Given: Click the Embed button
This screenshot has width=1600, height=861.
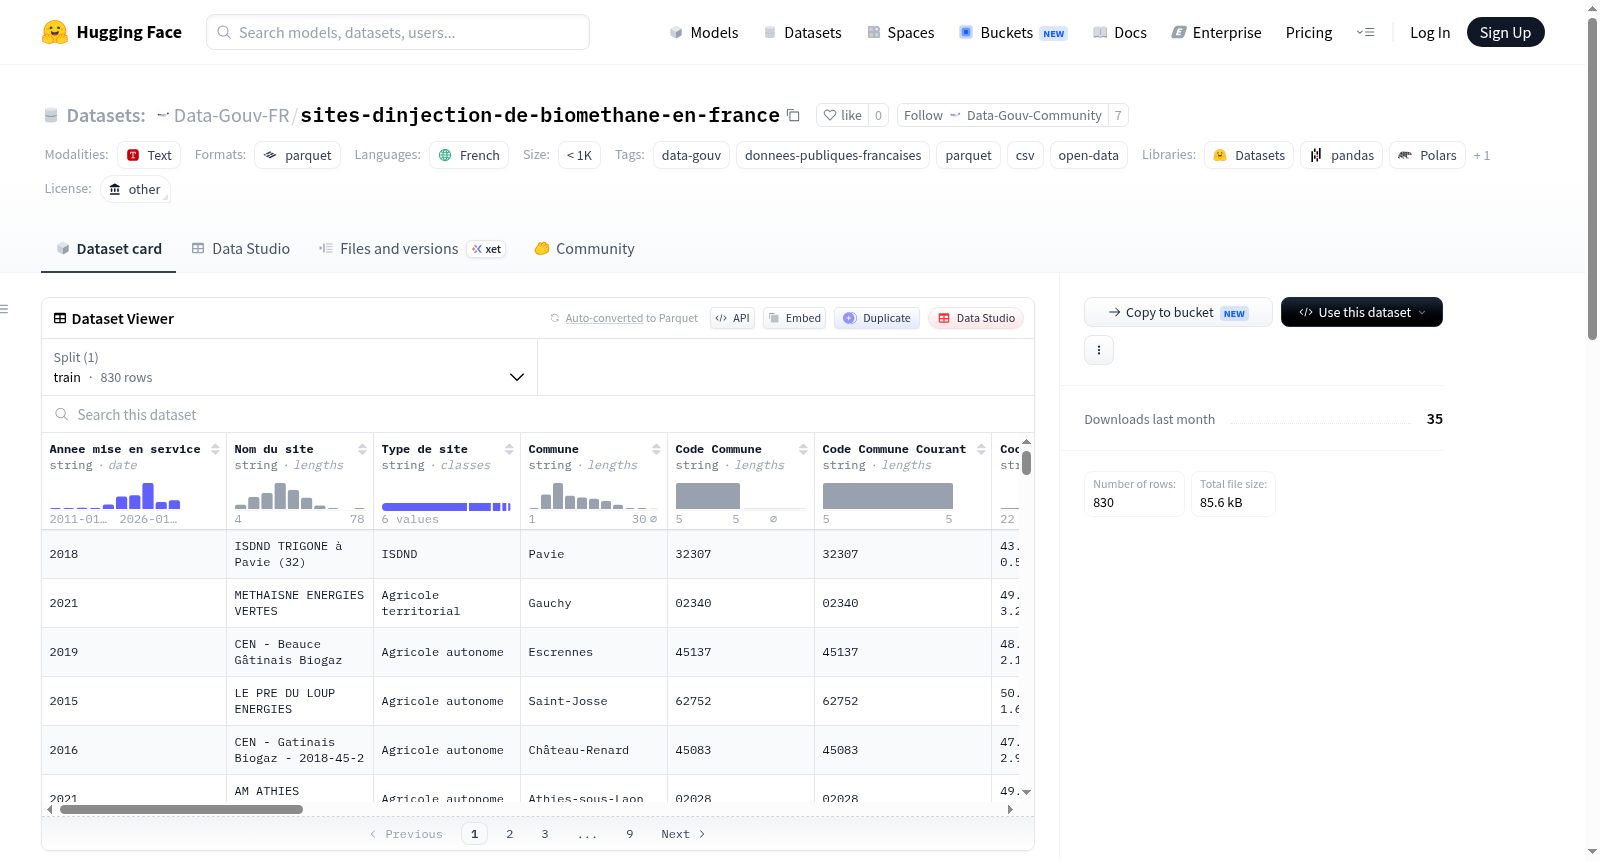Looking at the screenshot, I should tap(794, 318).
